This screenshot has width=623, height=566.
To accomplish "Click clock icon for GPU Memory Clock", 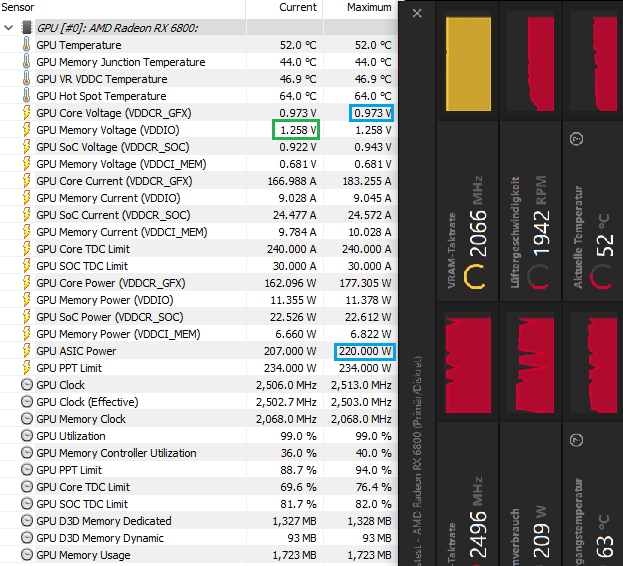I will pos(27,419).
